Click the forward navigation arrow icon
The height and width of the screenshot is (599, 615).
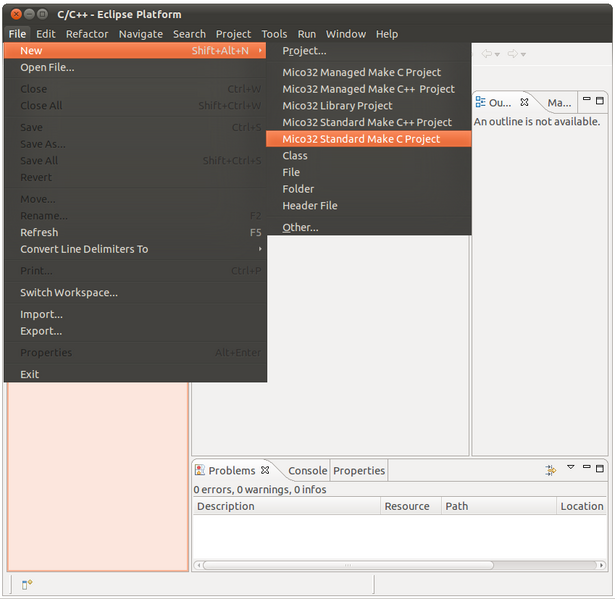pyautogui.click(x=513, y=54)
